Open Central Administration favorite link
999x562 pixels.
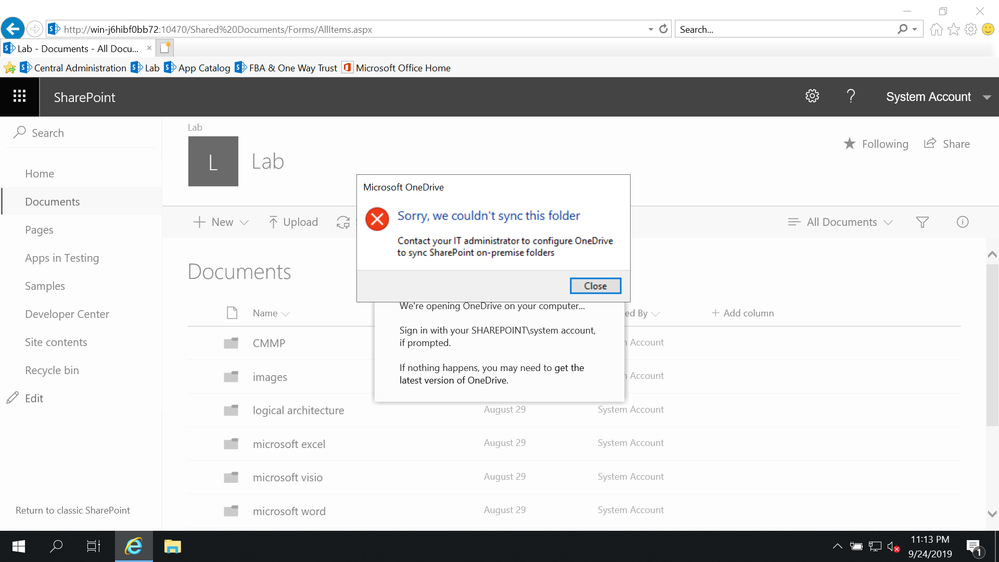73,68
